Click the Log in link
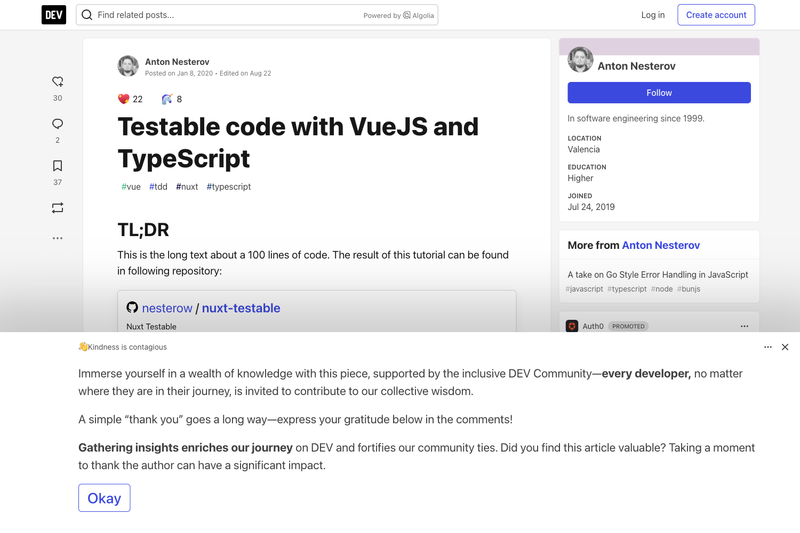This screenshot has height=533, width=800. click(x=653, y=15)
